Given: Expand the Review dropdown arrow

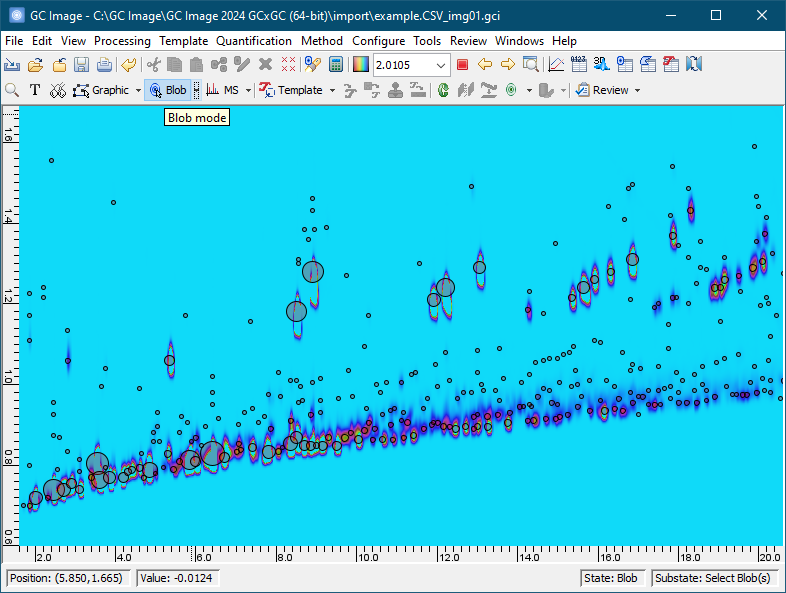Looking at the screenshot, I should click(637, 90).
